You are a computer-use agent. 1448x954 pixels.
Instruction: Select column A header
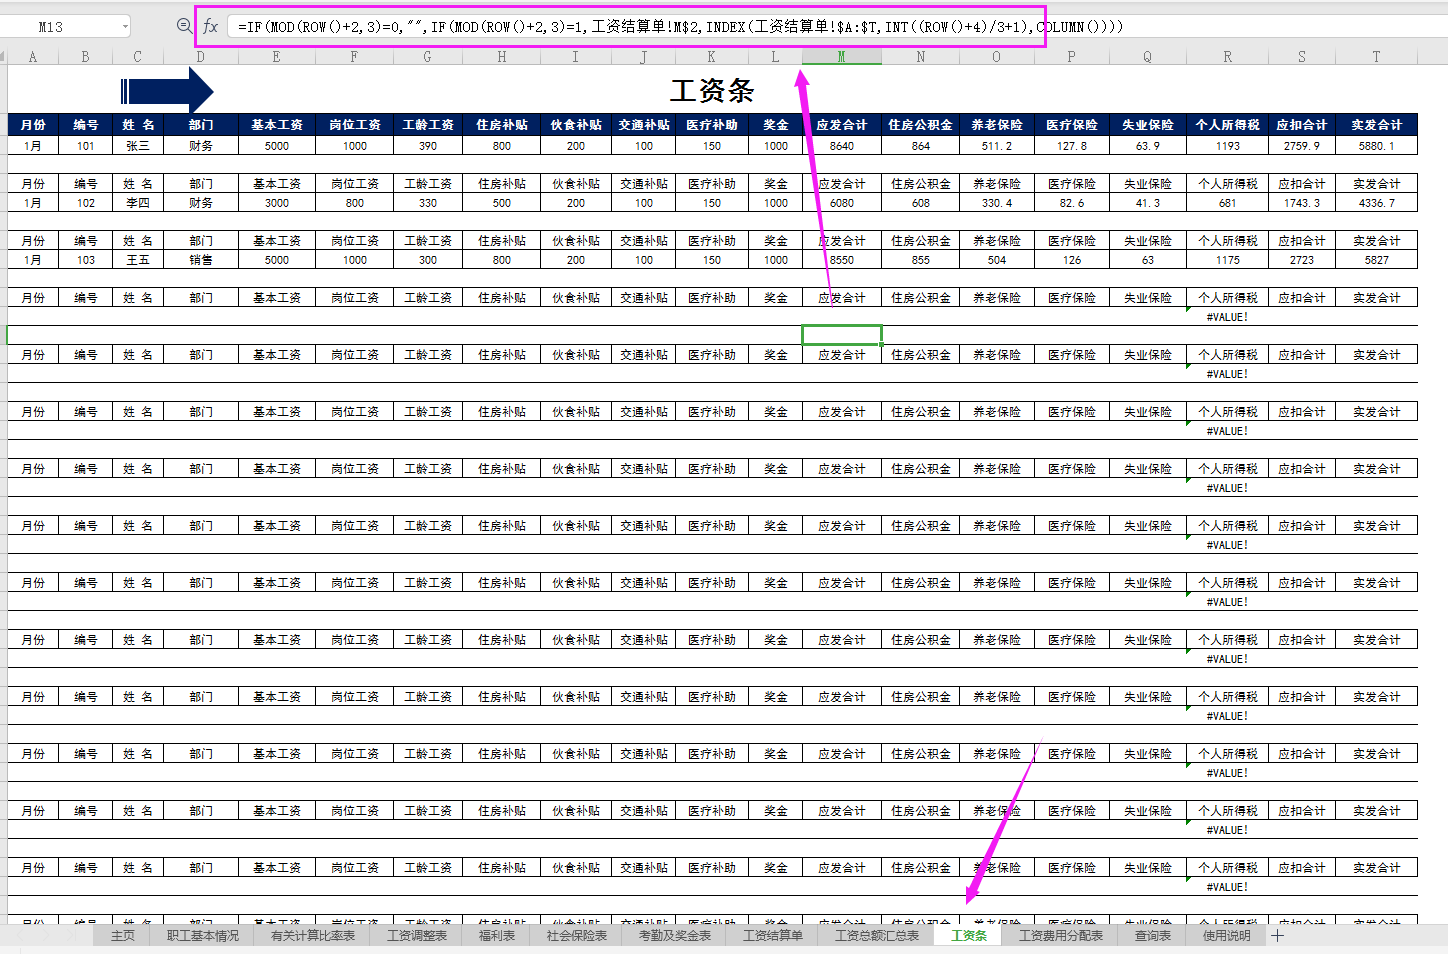(33, 57)
